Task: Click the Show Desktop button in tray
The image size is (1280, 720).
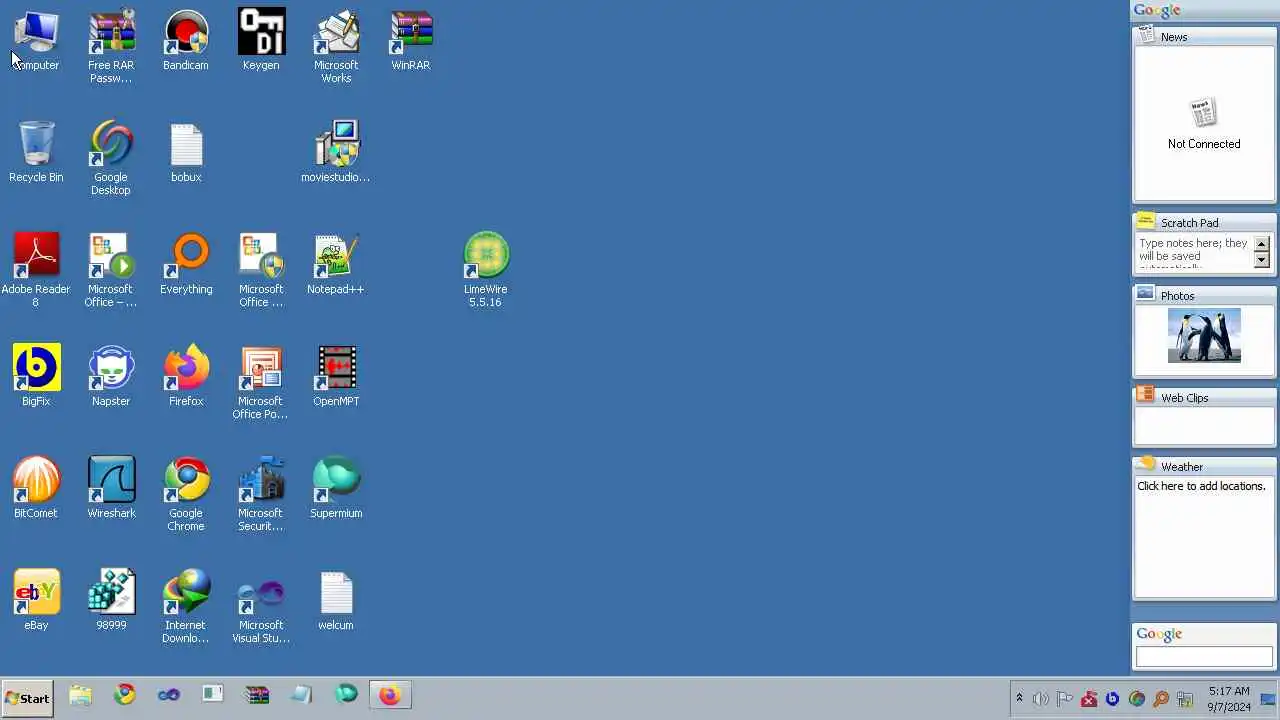Action: [1268, 699]
